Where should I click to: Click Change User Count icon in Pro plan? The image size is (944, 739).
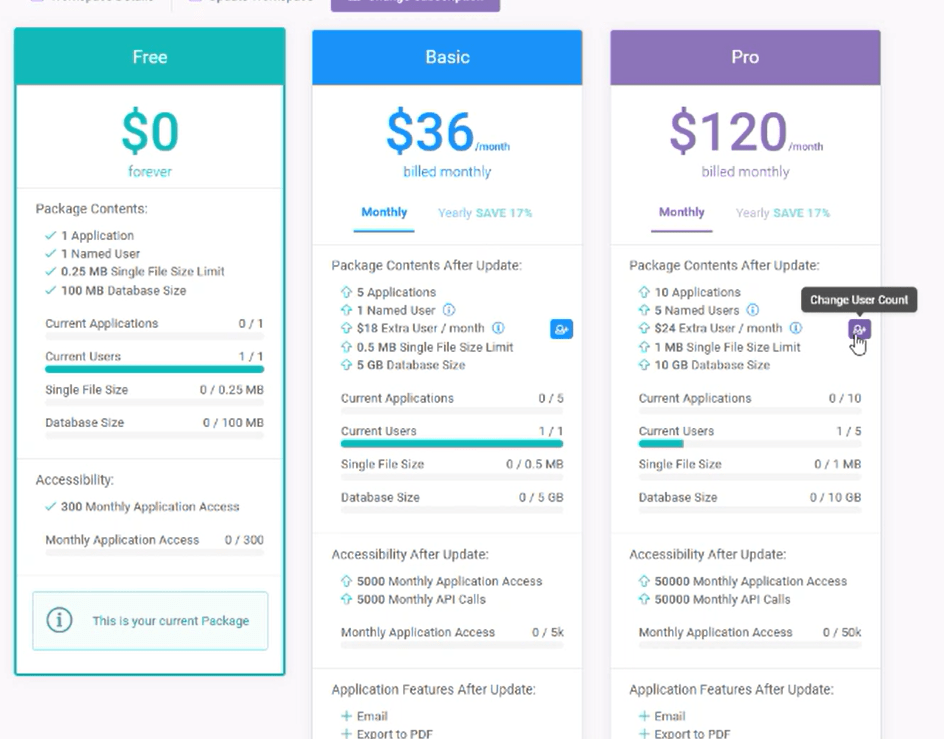[x=859, y=329]
